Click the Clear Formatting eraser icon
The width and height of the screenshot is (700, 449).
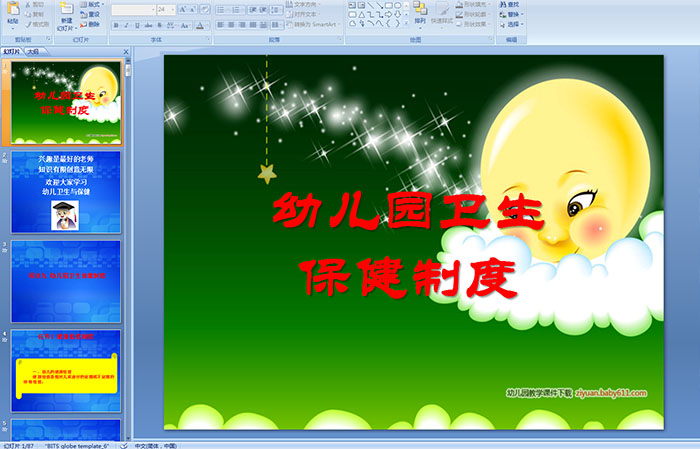tap(204, 9)
